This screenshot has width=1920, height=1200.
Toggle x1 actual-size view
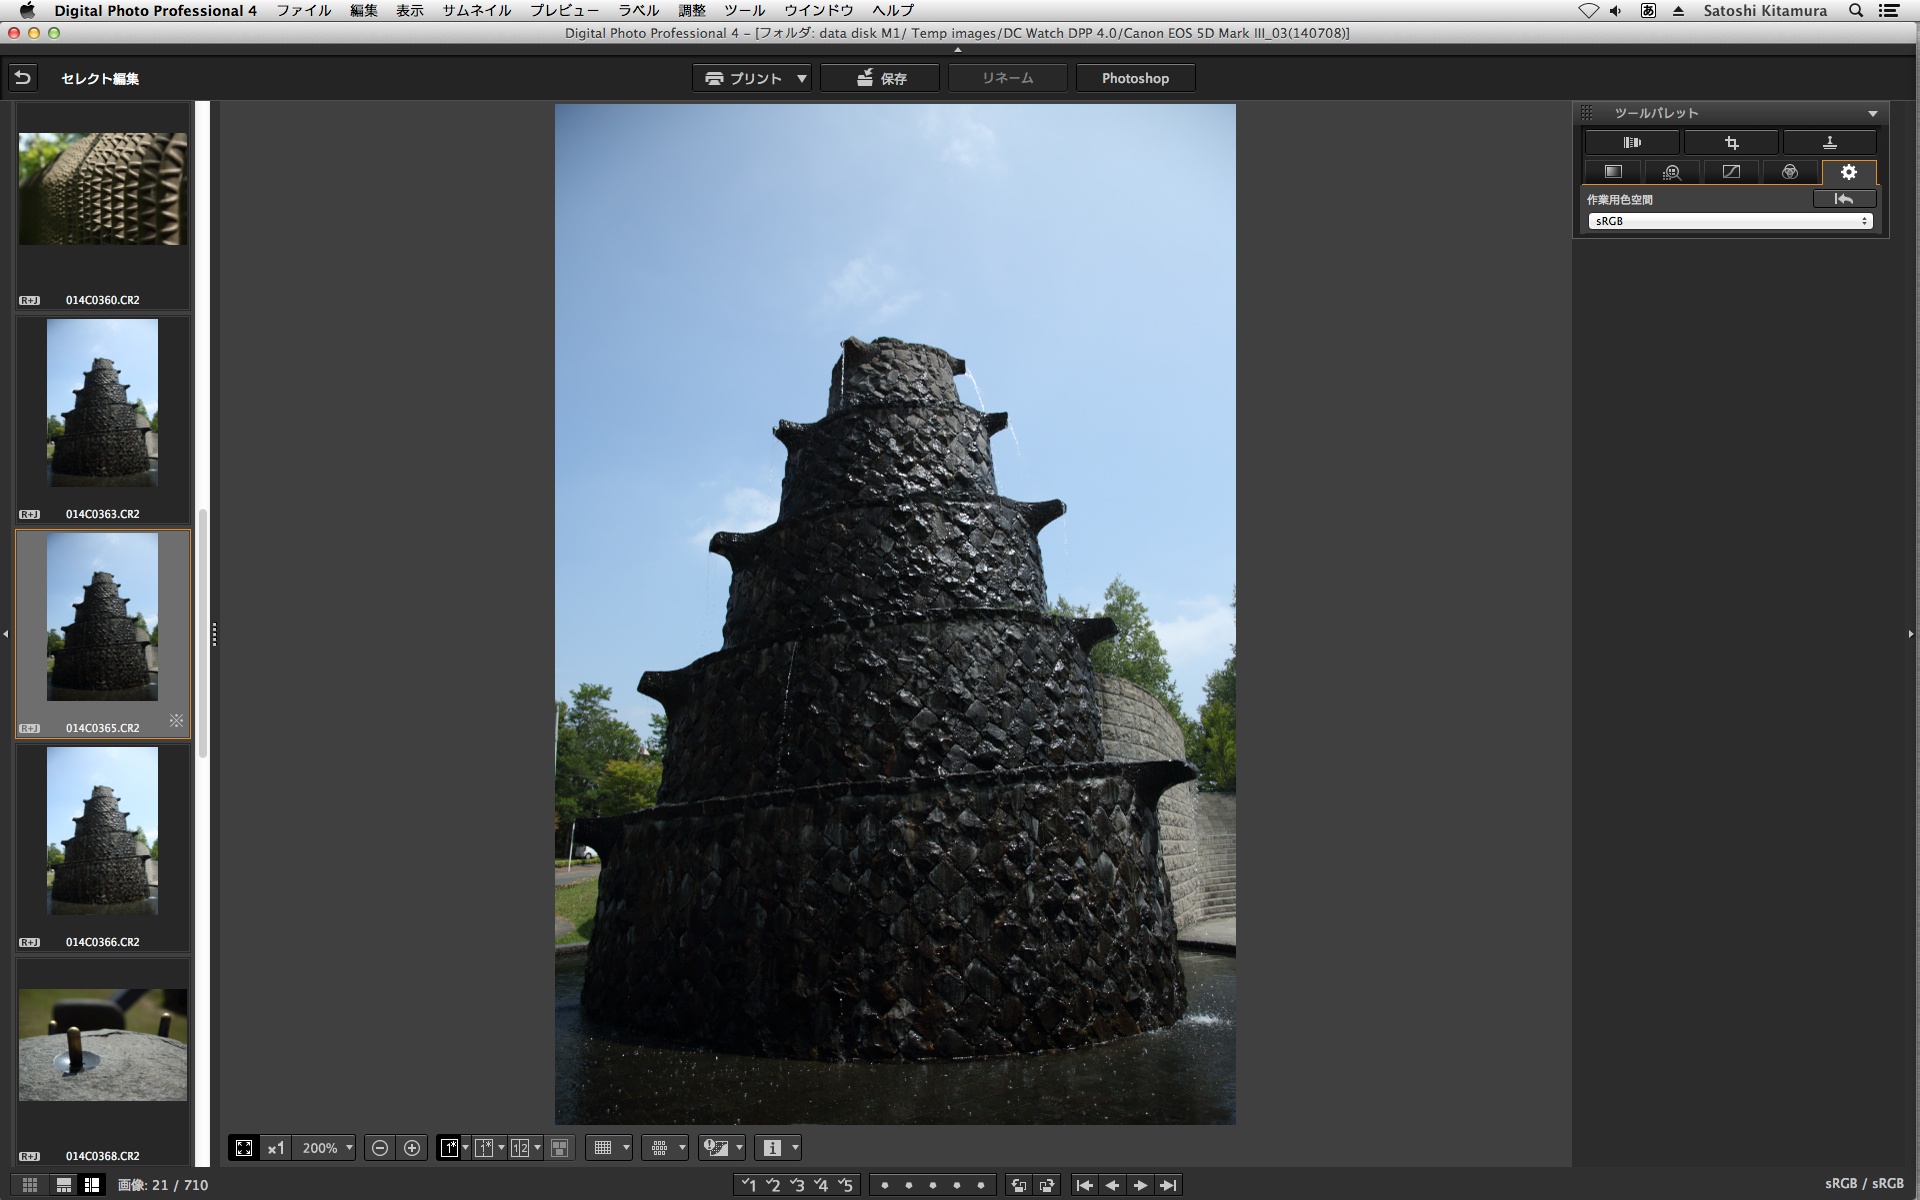point(276,1148)
